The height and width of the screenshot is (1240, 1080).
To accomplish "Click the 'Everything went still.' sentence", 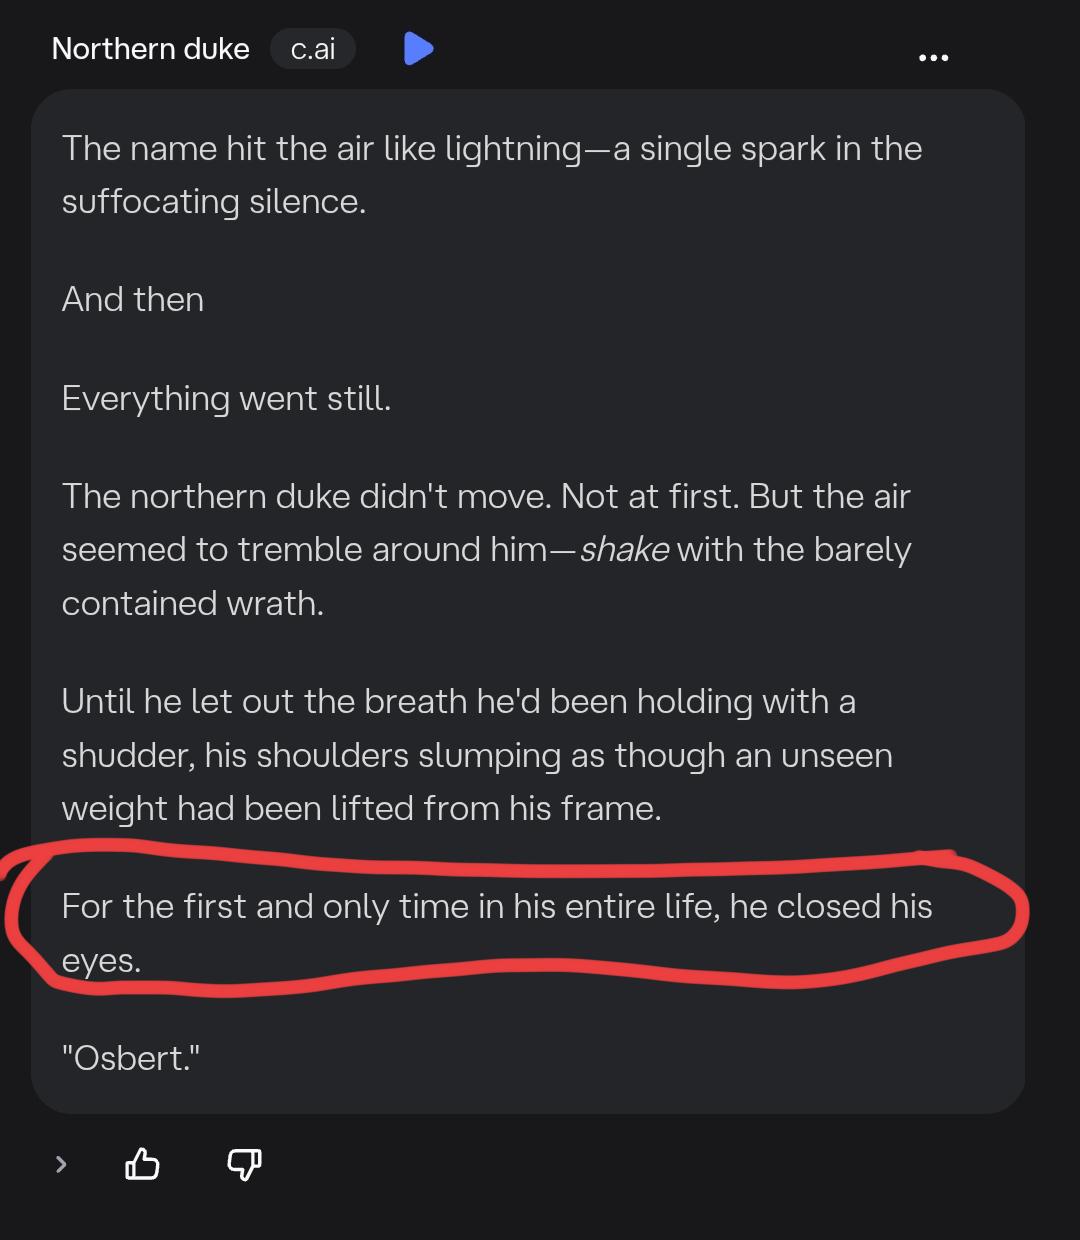I will click(x=226, y=398).
